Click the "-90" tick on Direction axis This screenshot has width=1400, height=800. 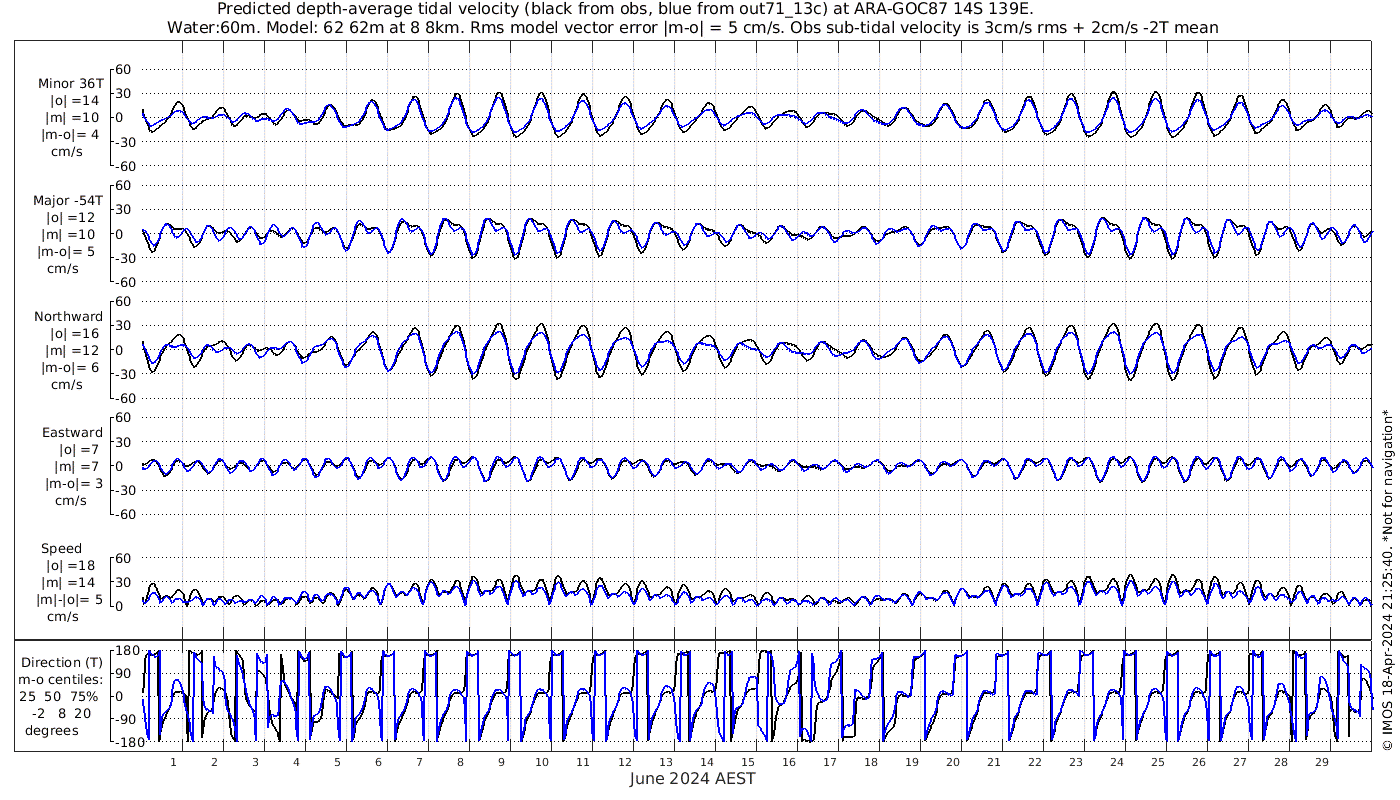(x=127, y=720)
